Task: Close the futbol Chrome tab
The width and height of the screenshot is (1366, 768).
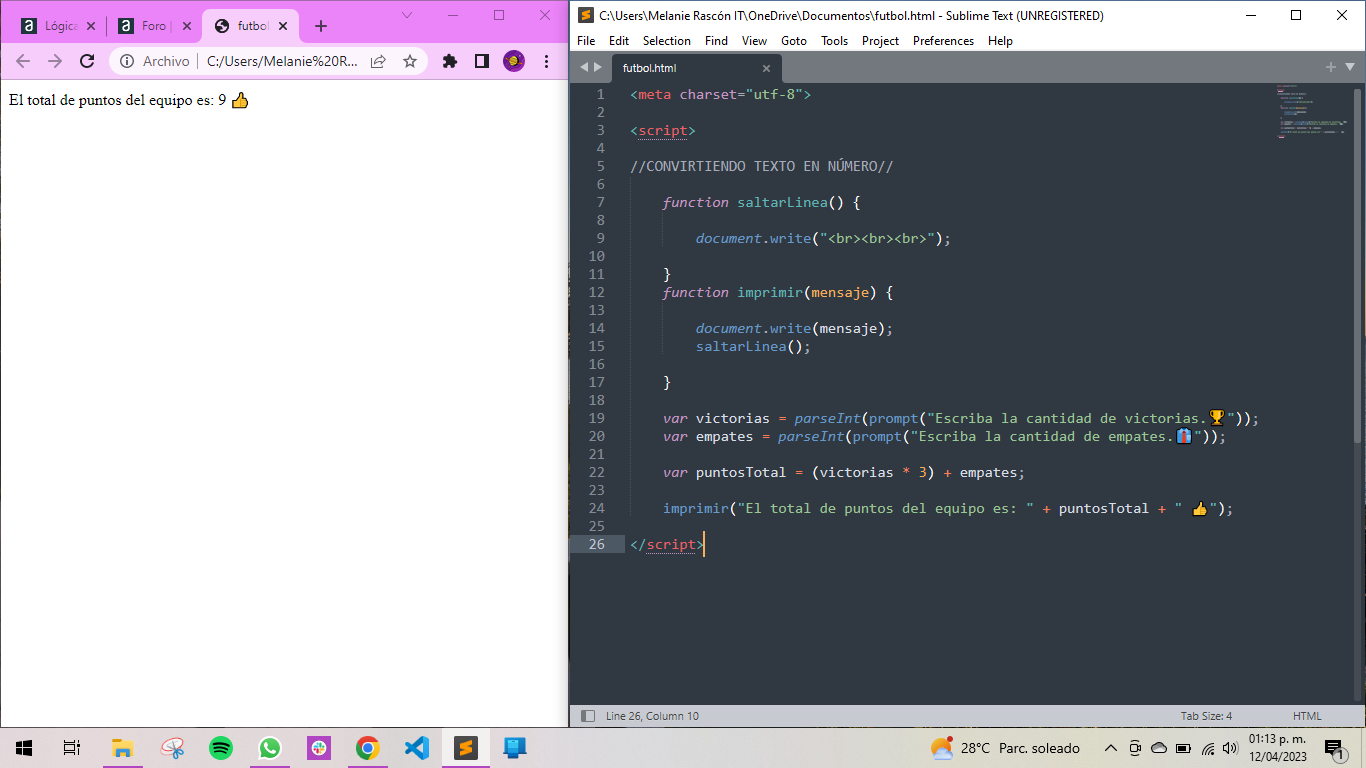Action: point(282,26)
